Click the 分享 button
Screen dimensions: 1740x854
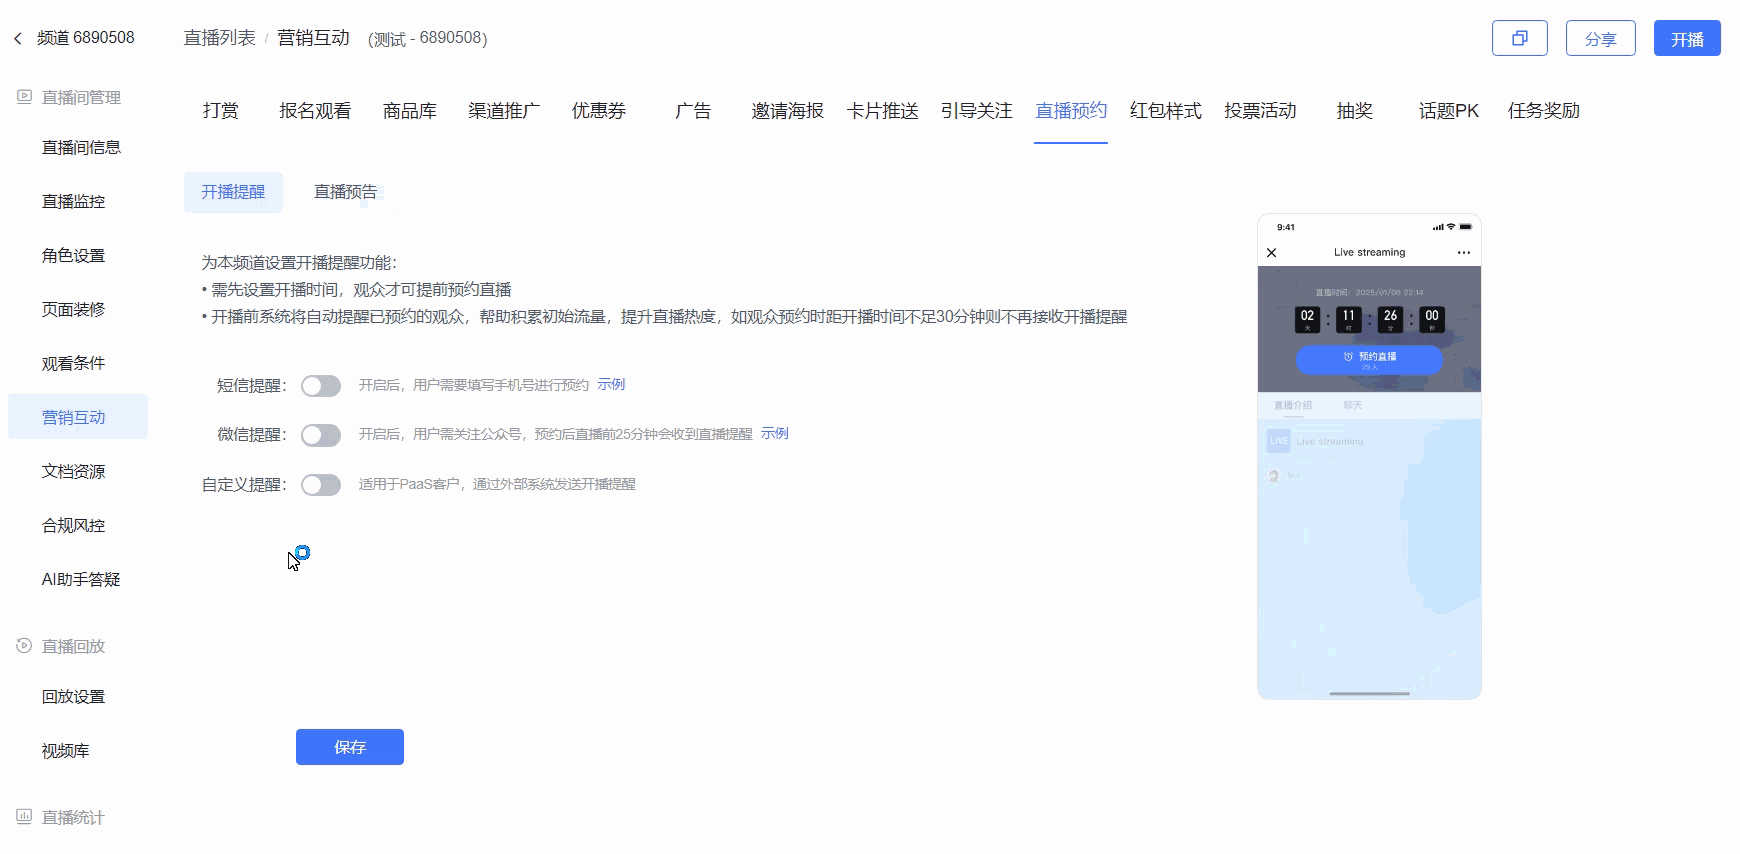pos(1601,38)
